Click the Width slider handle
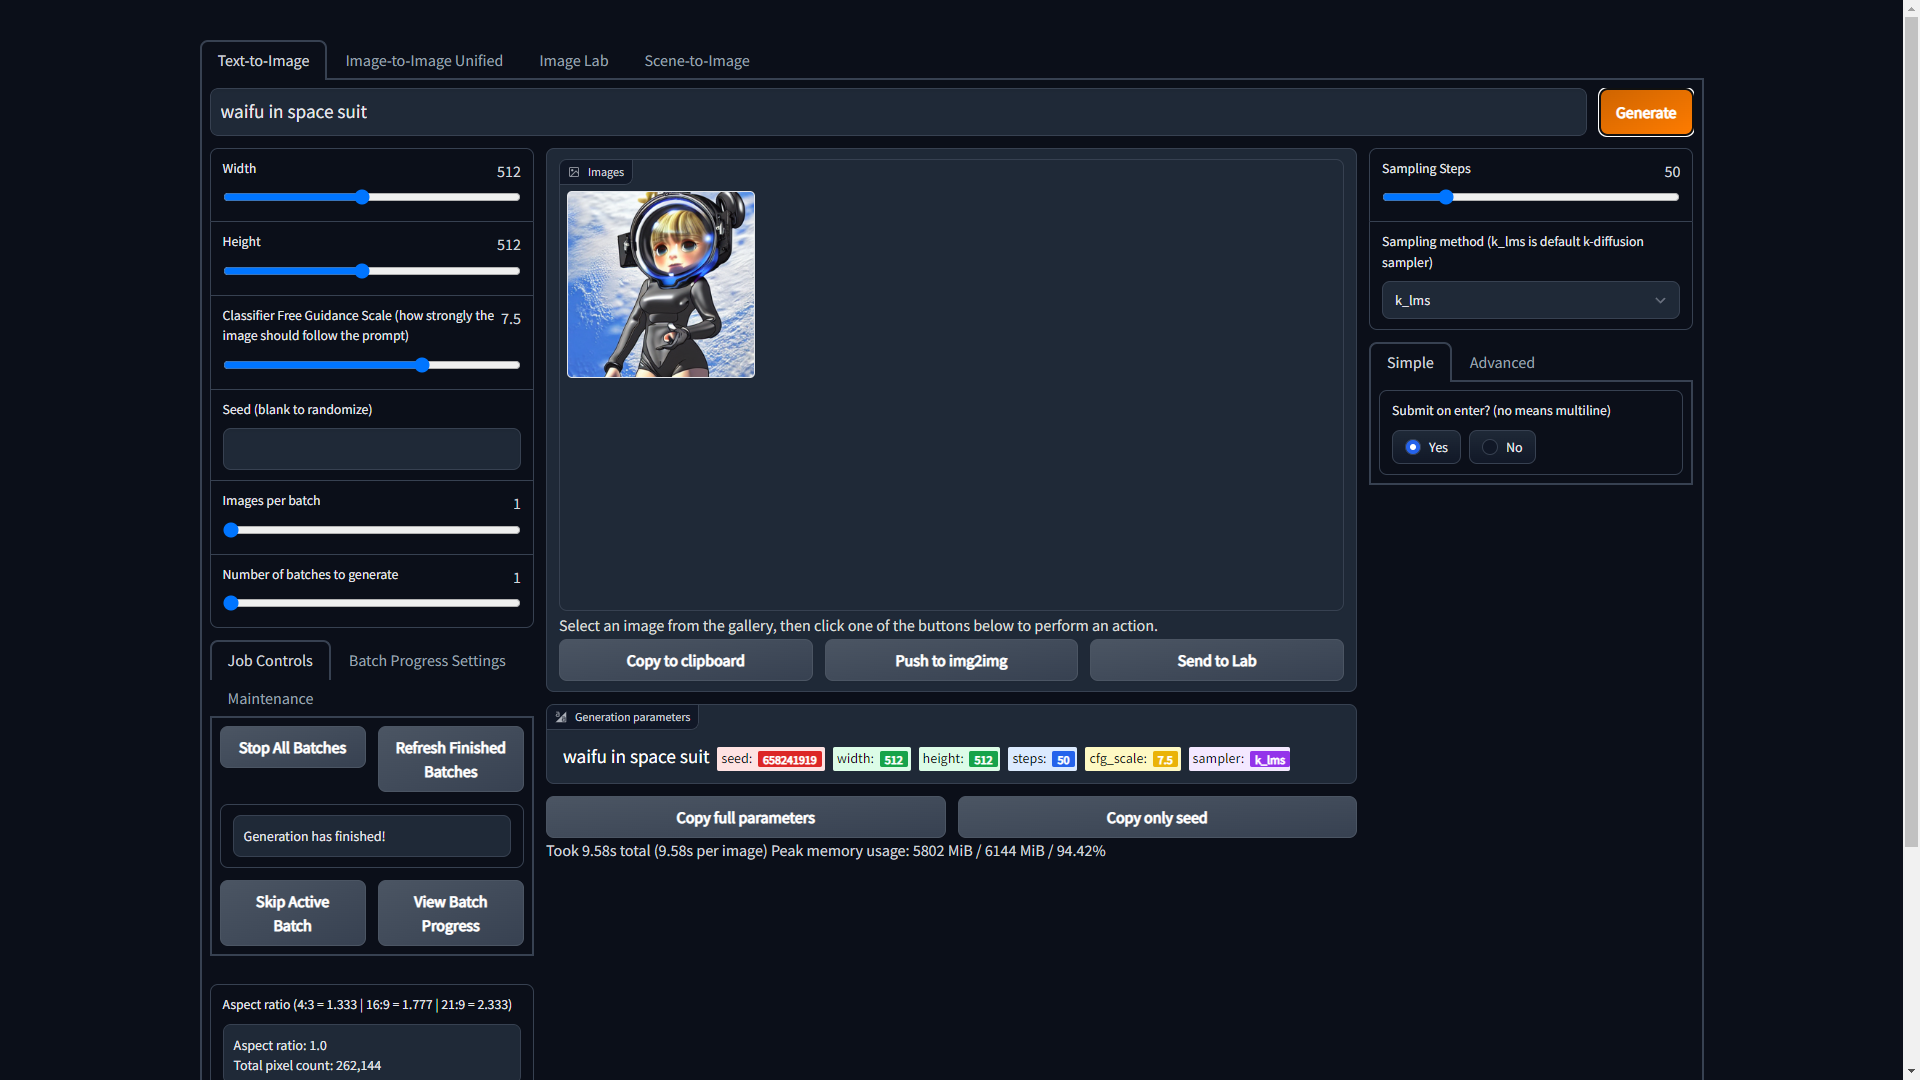The image size is (1920, 1080). coord(362,197)
